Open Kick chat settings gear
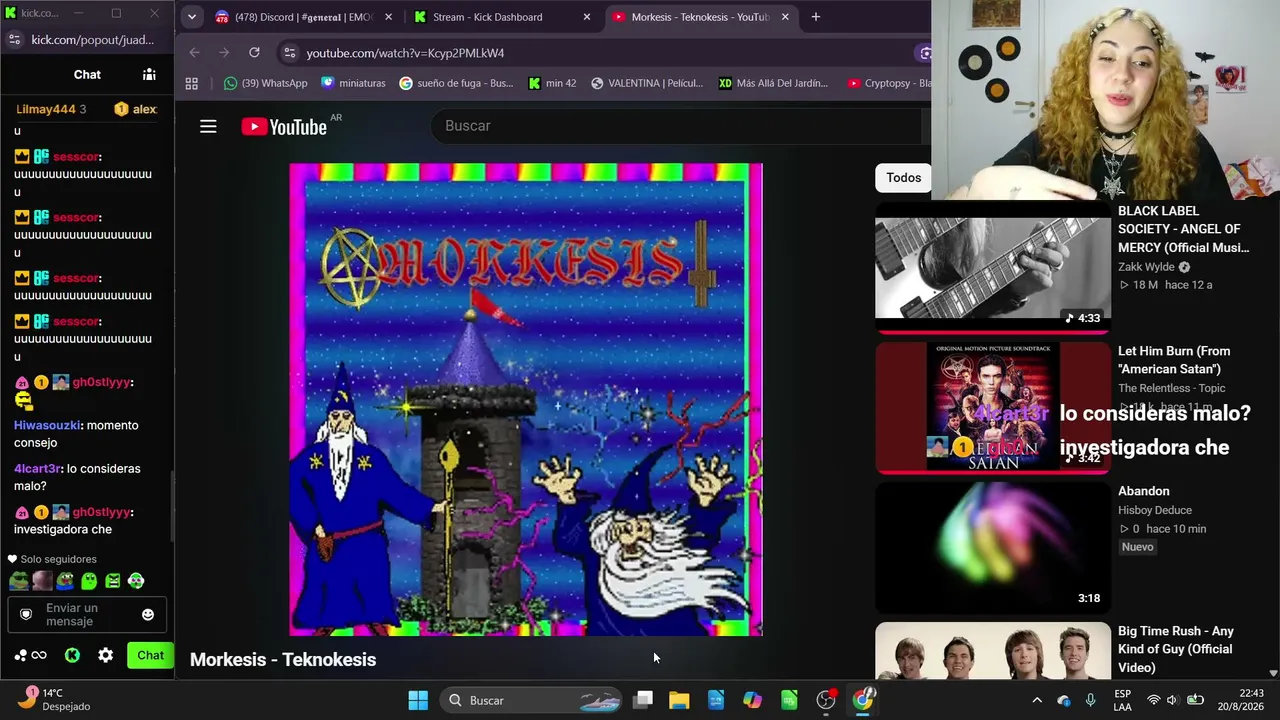The image size is (1280, 720). coord(105,655)
